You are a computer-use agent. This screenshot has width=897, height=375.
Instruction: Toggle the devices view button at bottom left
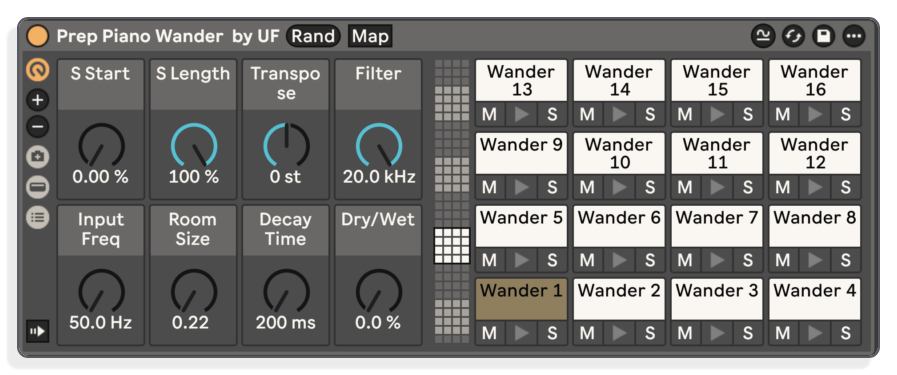pyautogui.click(x=38, y=331)
